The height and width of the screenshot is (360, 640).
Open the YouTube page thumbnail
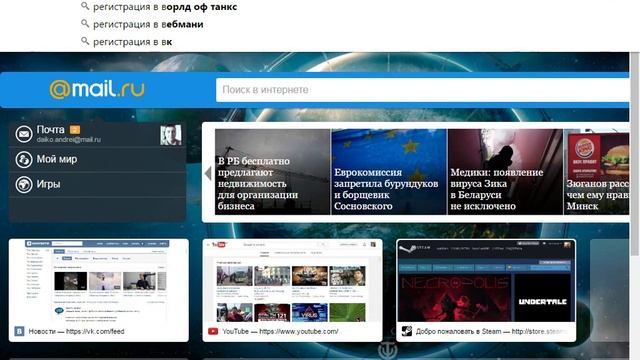[292, 282]
